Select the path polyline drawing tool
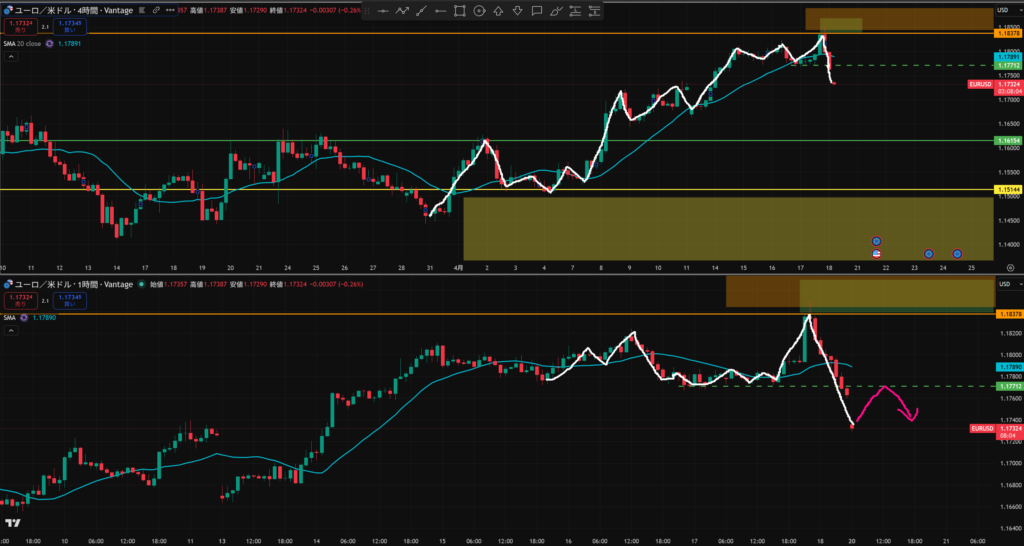This screenshot has height=546, width=1024. 402,11
